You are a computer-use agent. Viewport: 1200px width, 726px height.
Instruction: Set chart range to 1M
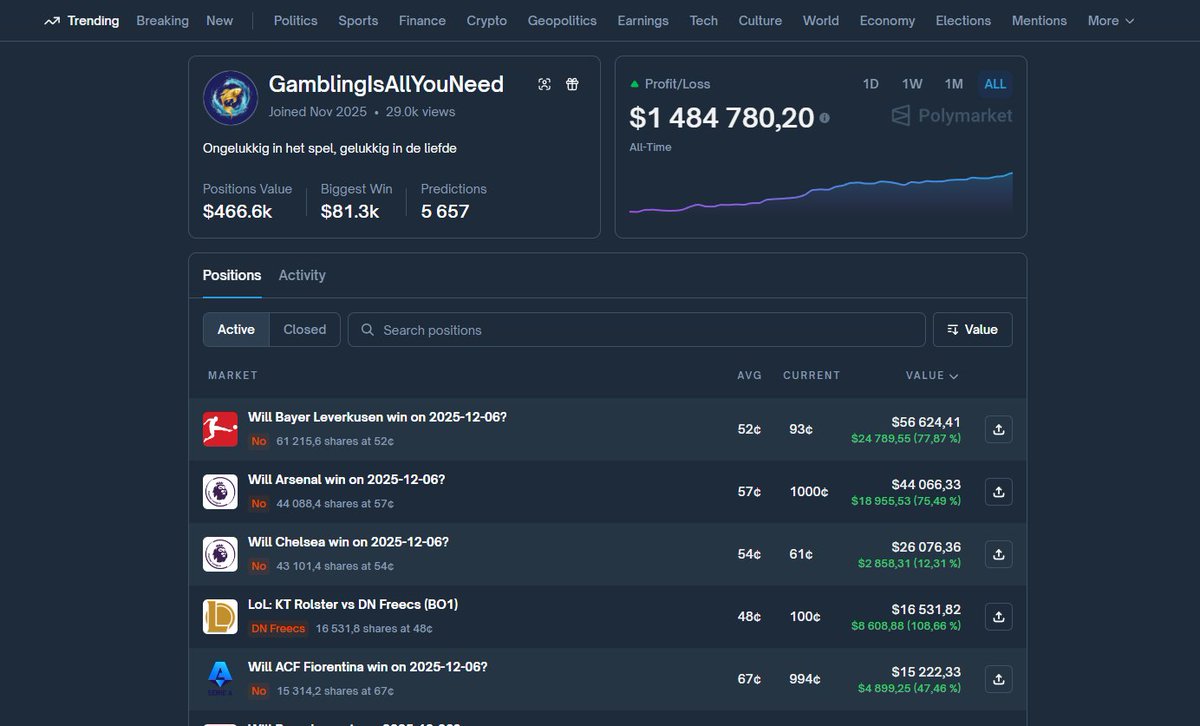[954, 84]
